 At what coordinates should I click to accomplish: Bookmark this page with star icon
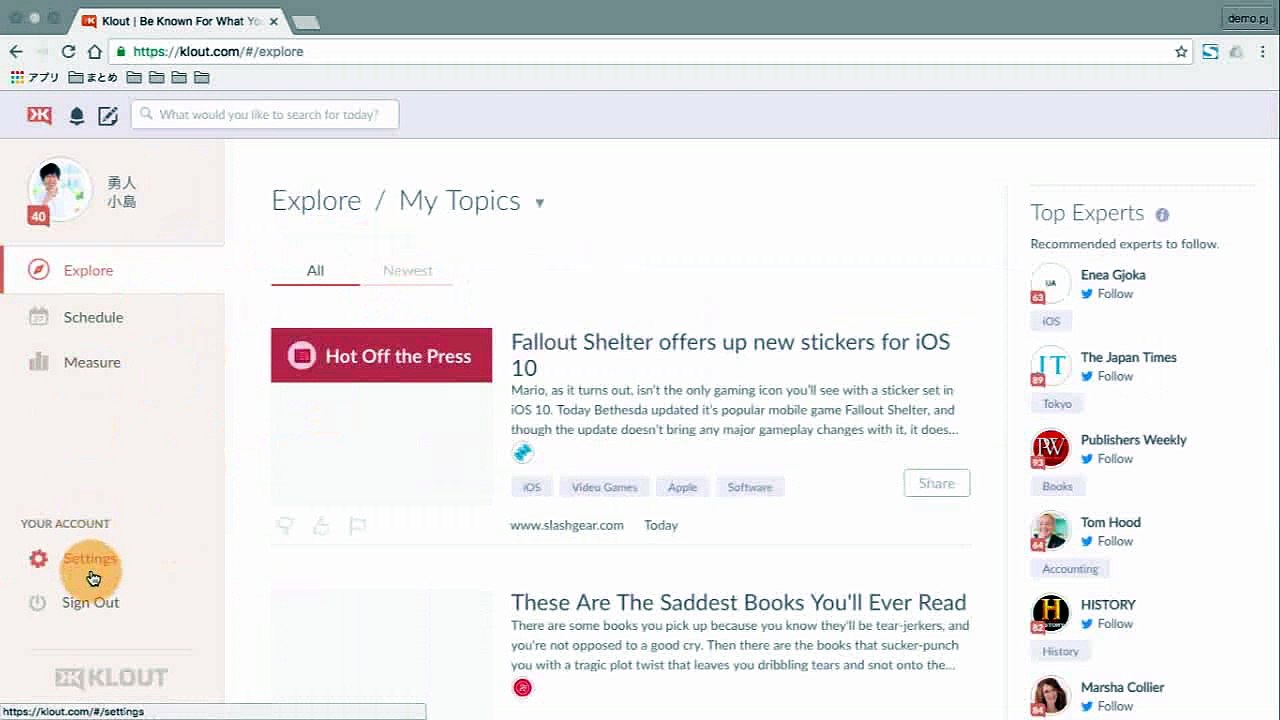pos(1181,51)
